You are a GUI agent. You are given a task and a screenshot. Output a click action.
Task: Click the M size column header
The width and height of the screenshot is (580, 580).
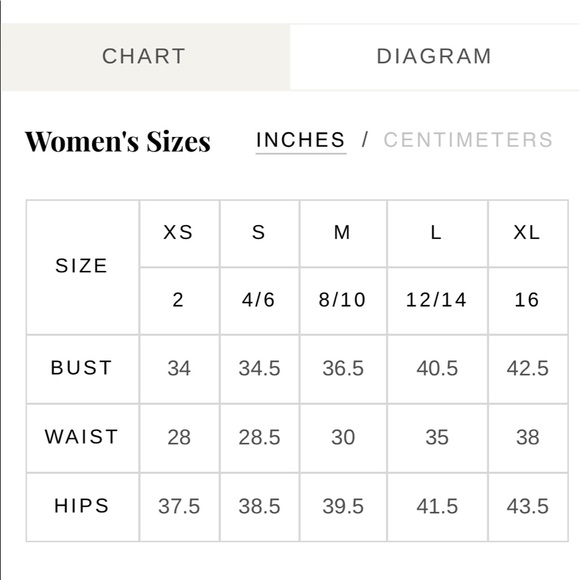(x=343, y=233)
